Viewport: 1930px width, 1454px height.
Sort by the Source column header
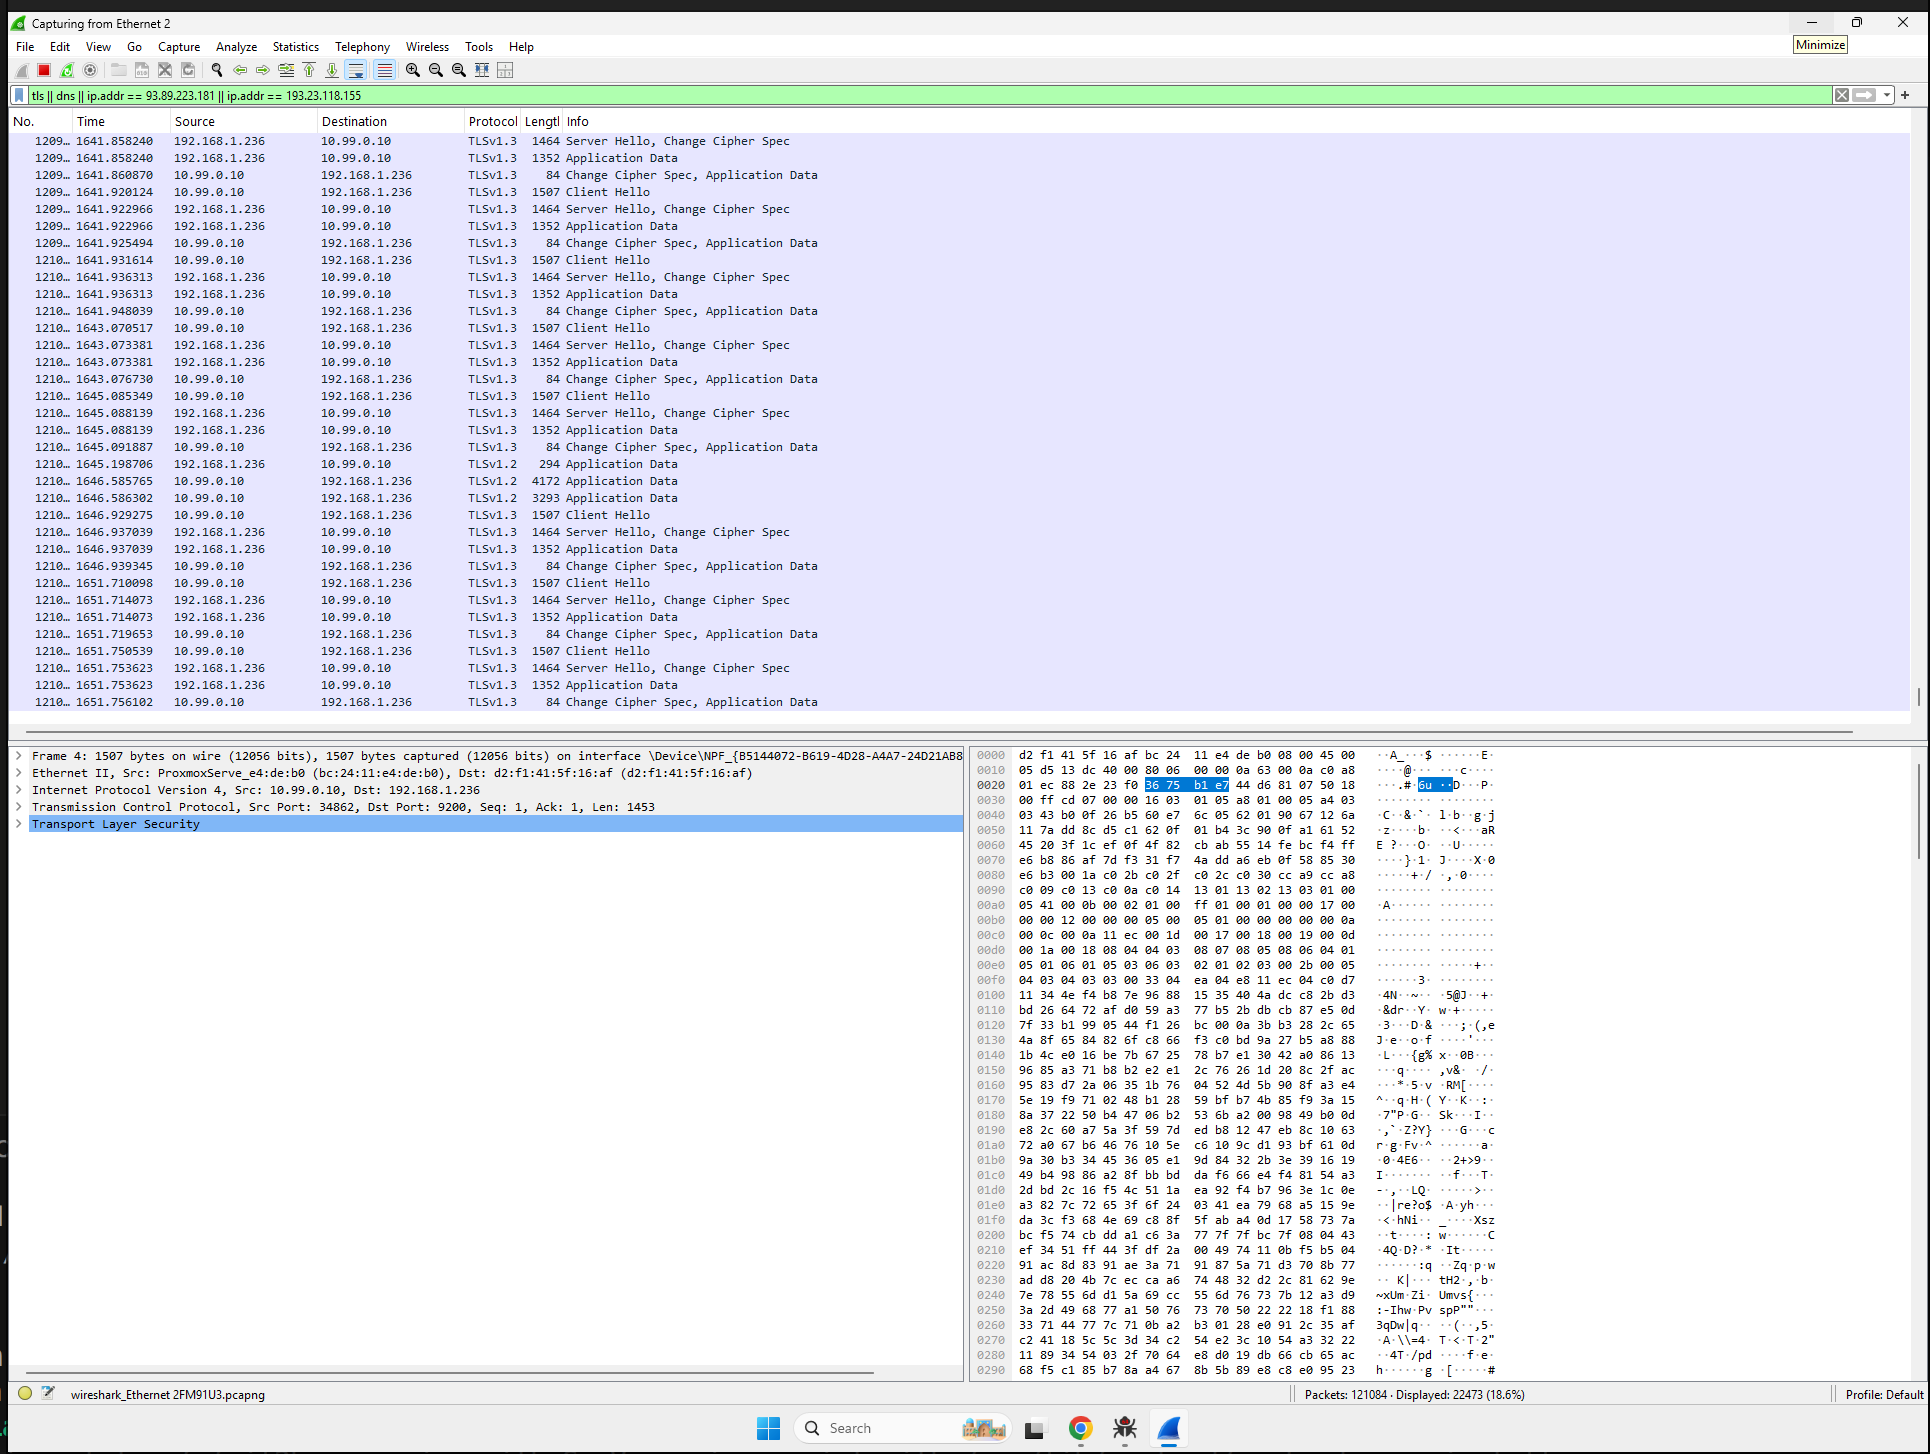243,122
